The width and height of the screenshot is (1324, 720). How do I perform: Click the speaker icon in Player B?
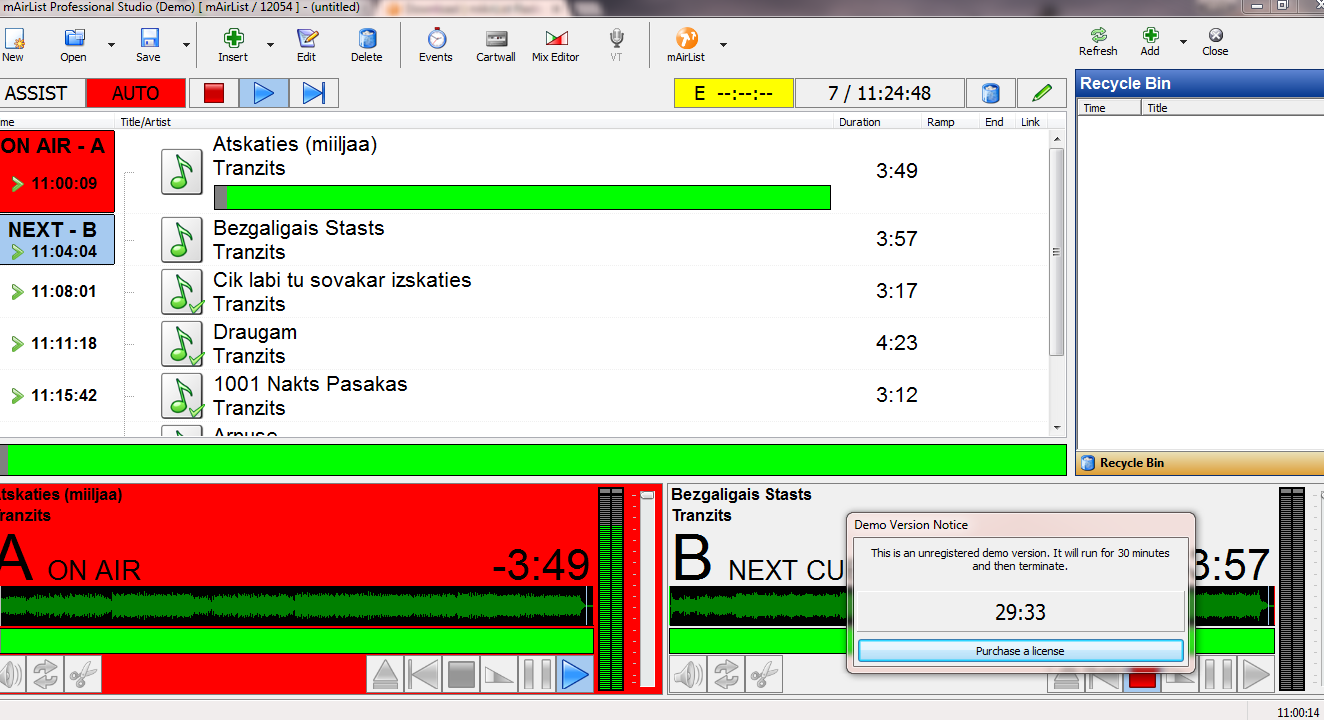[x=688, y=675]
